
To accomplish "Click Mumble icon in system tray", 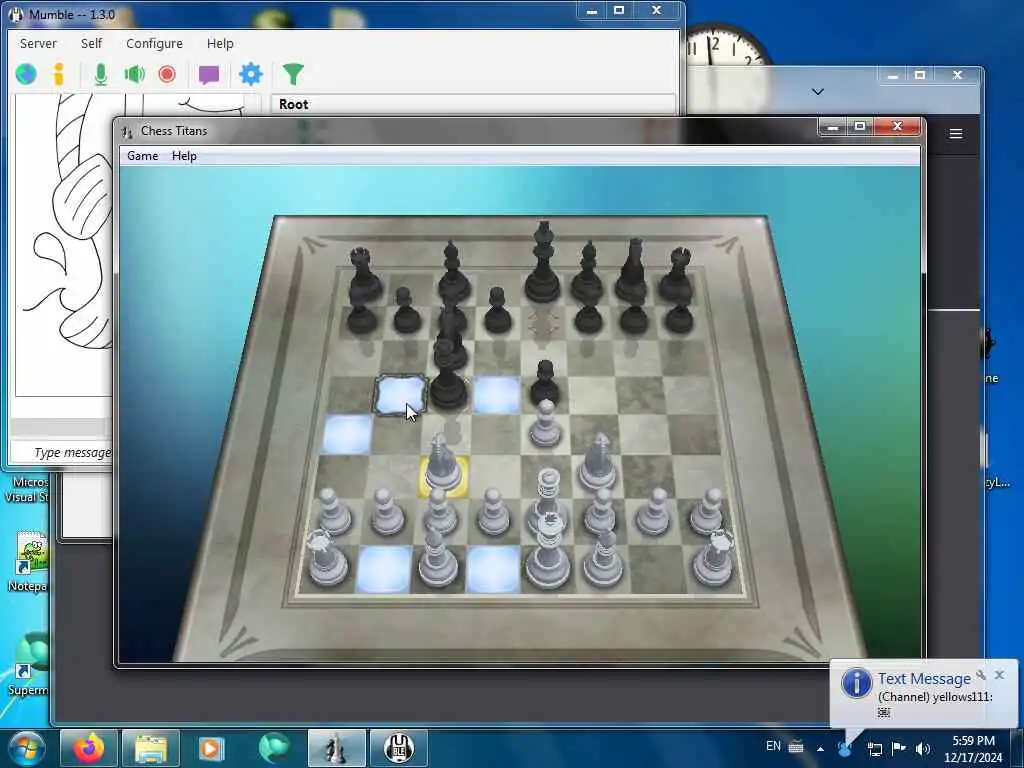I will click(845, 748).
